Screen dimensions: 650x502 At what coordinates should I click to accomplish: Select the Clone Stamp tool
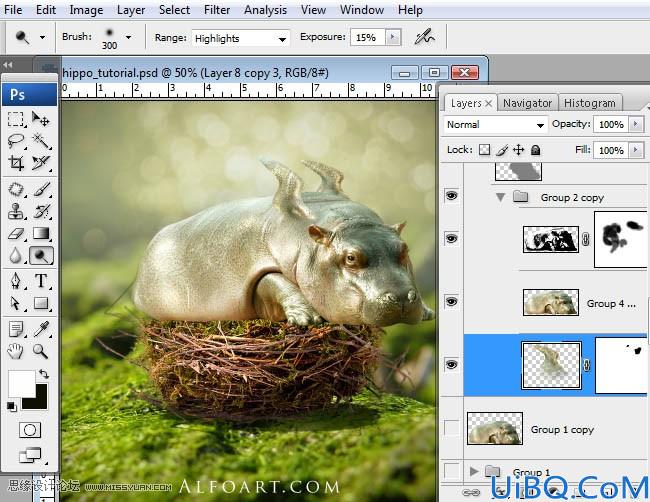(16, 211)
